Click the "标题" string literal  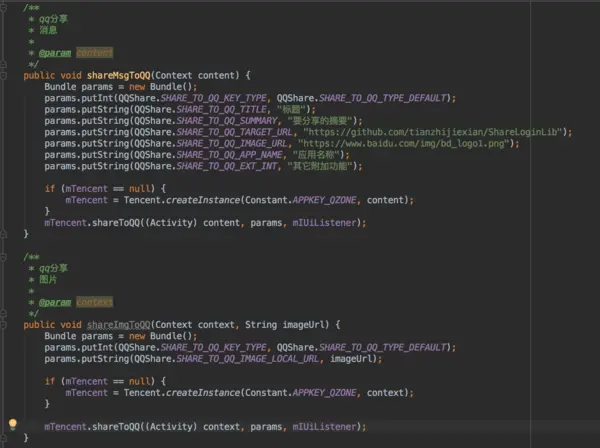point(291,109)
